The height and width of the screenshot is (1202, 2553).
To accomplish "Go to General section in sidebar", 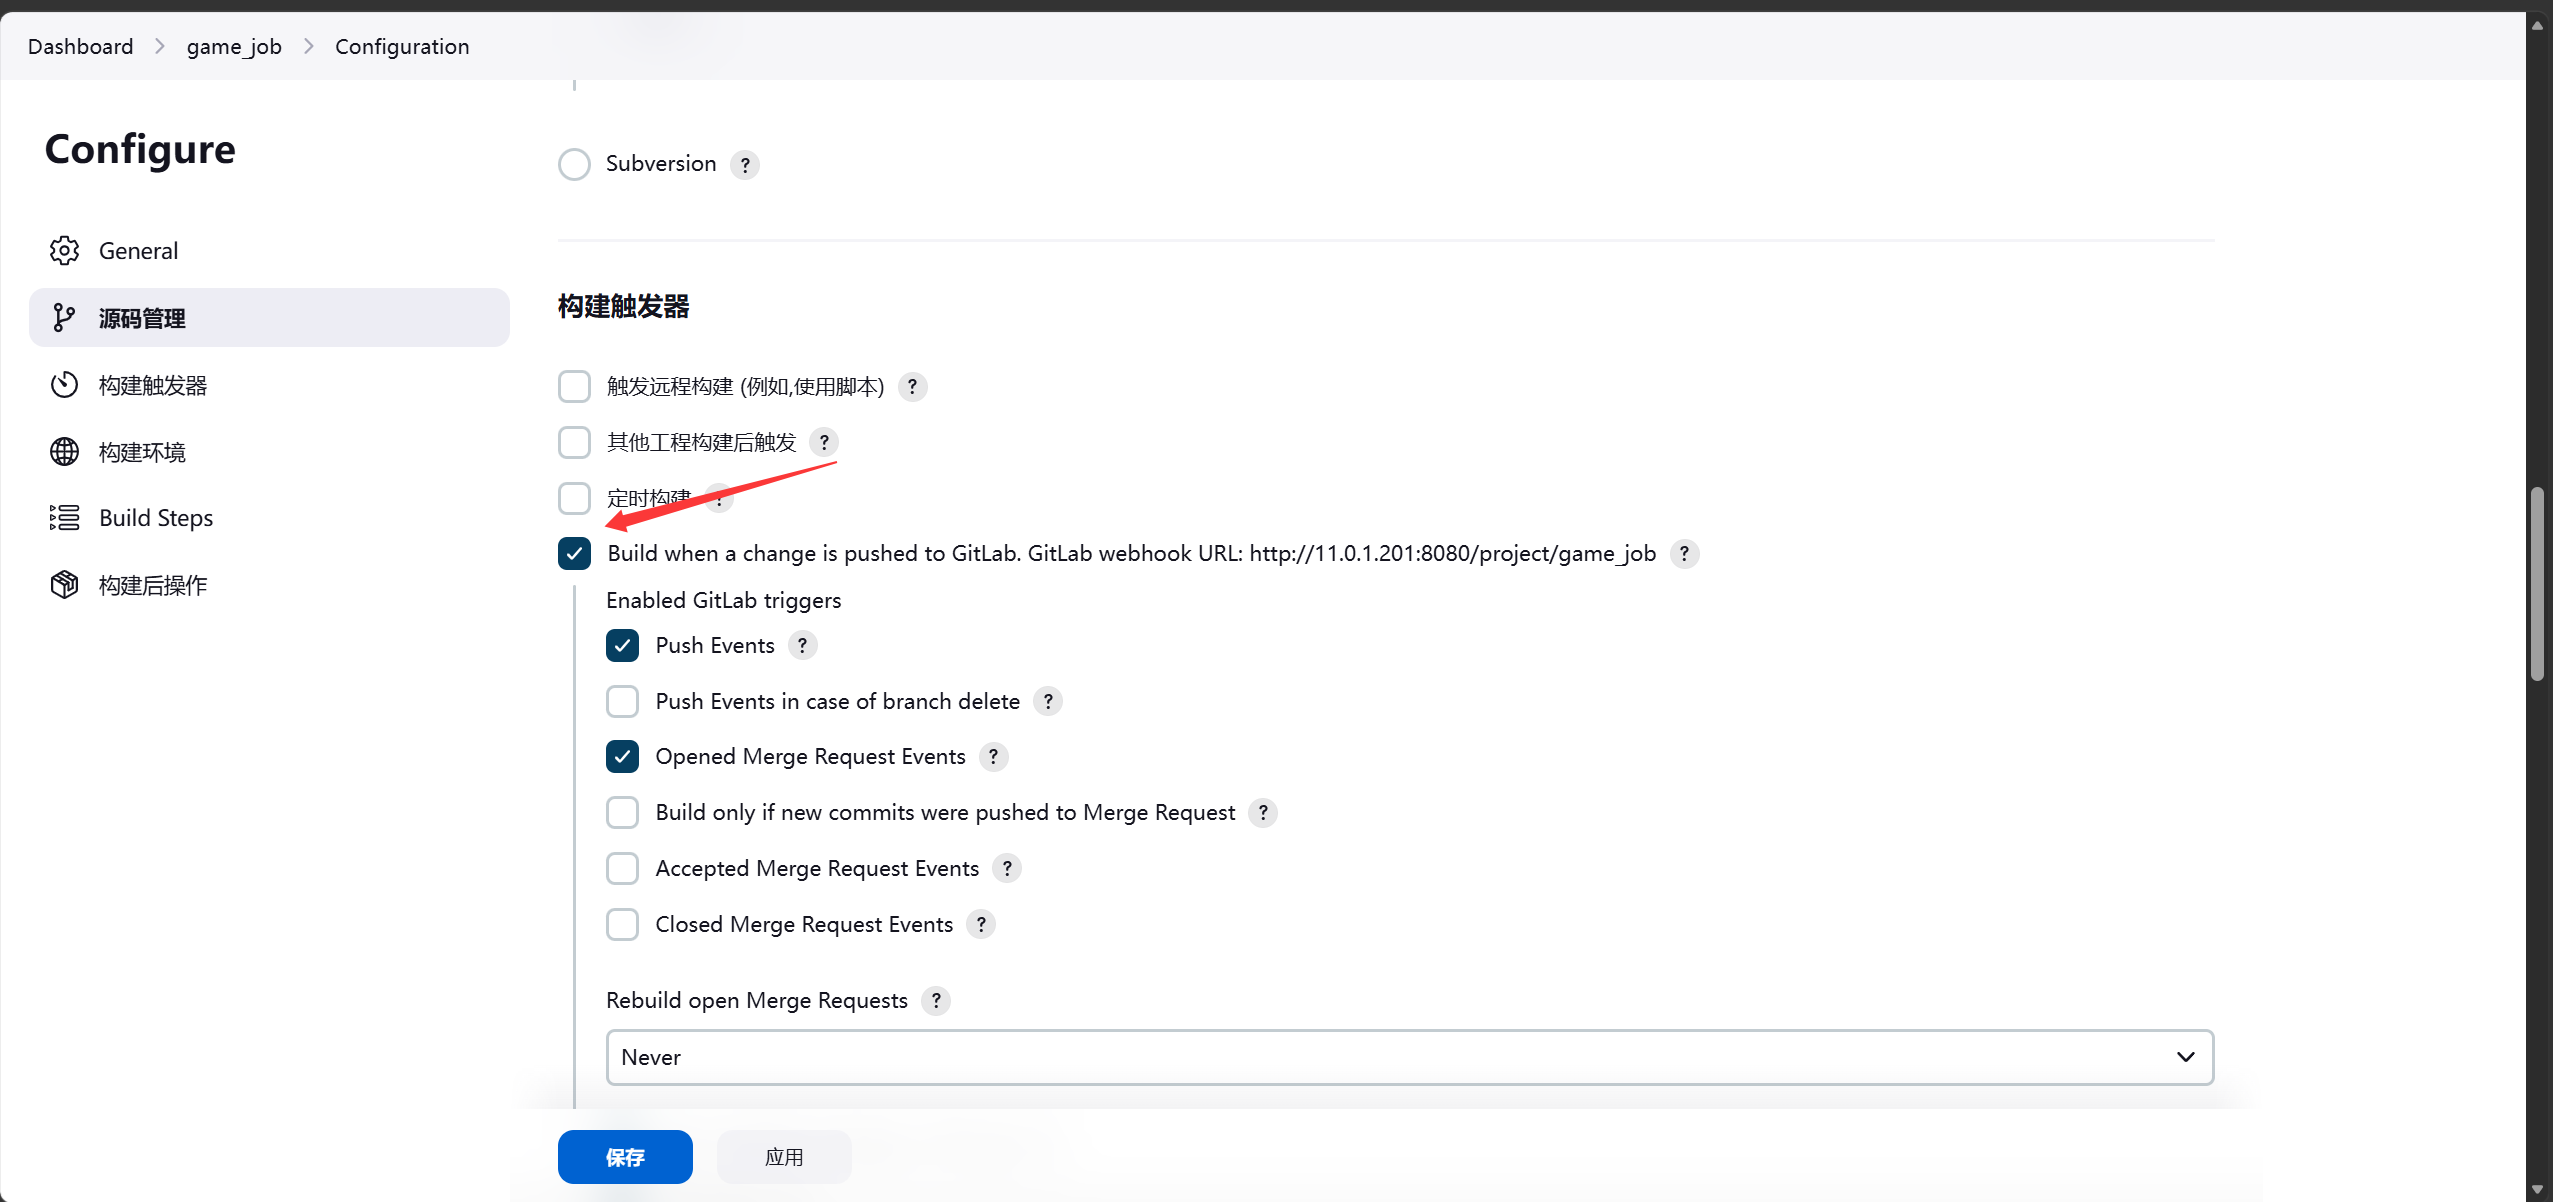I will click(269, 251).
